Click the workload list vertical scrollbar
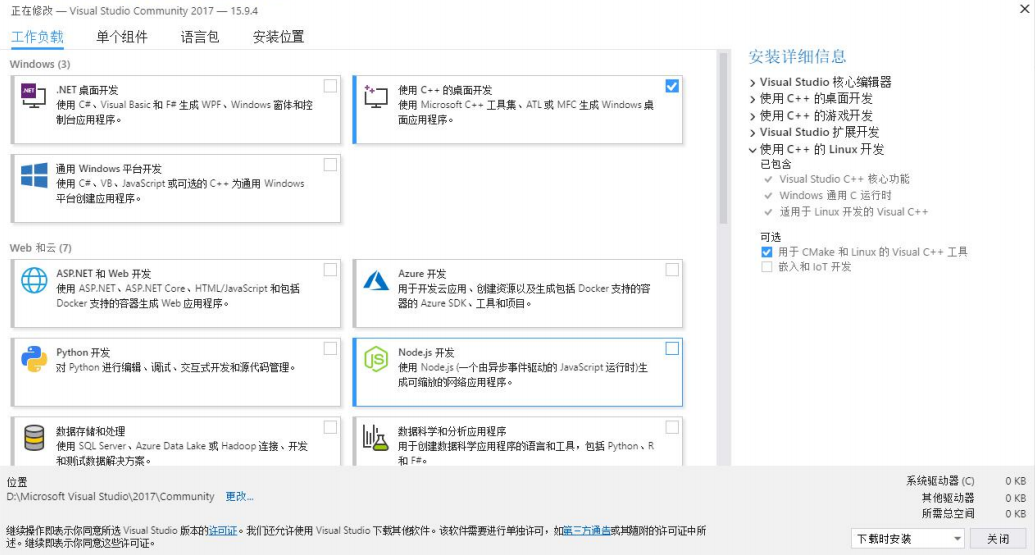Image resolution: width=1035 pixels, height=555 pixels. [x=723, y=139]
